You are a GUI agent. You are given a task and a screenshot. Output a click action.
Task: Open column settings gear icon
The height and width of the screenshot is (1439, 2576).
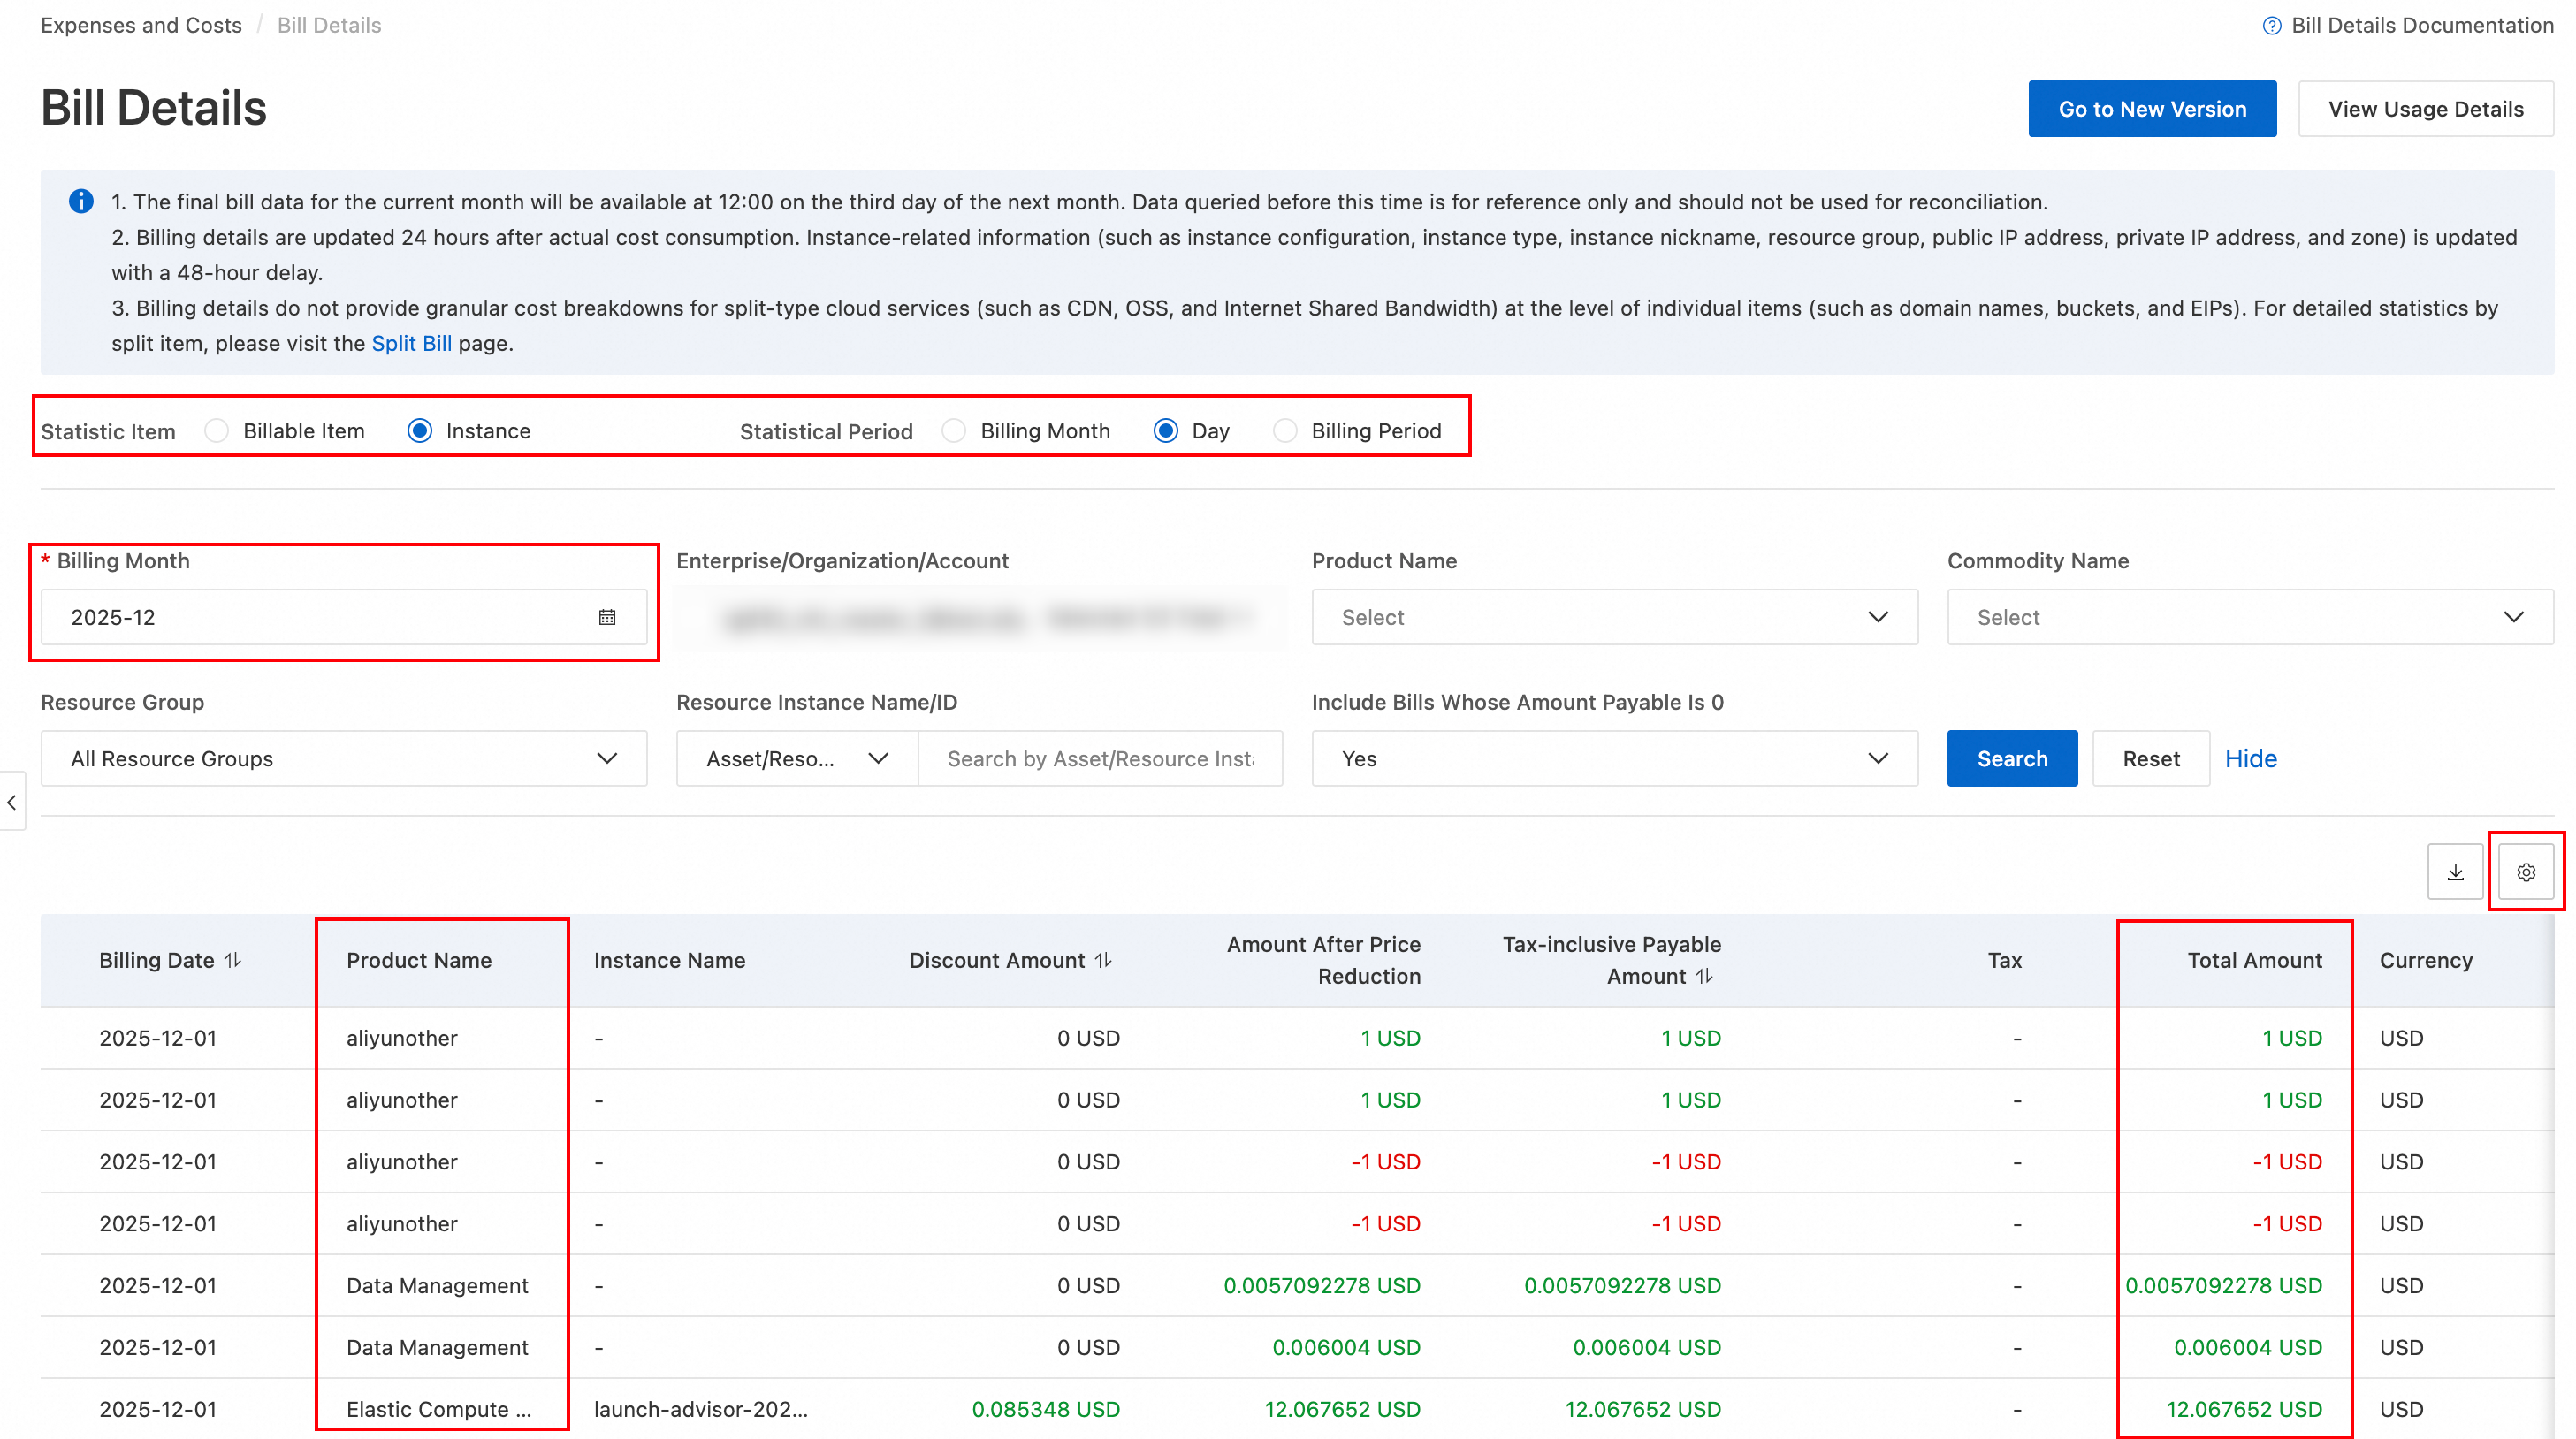(2526, 872)
